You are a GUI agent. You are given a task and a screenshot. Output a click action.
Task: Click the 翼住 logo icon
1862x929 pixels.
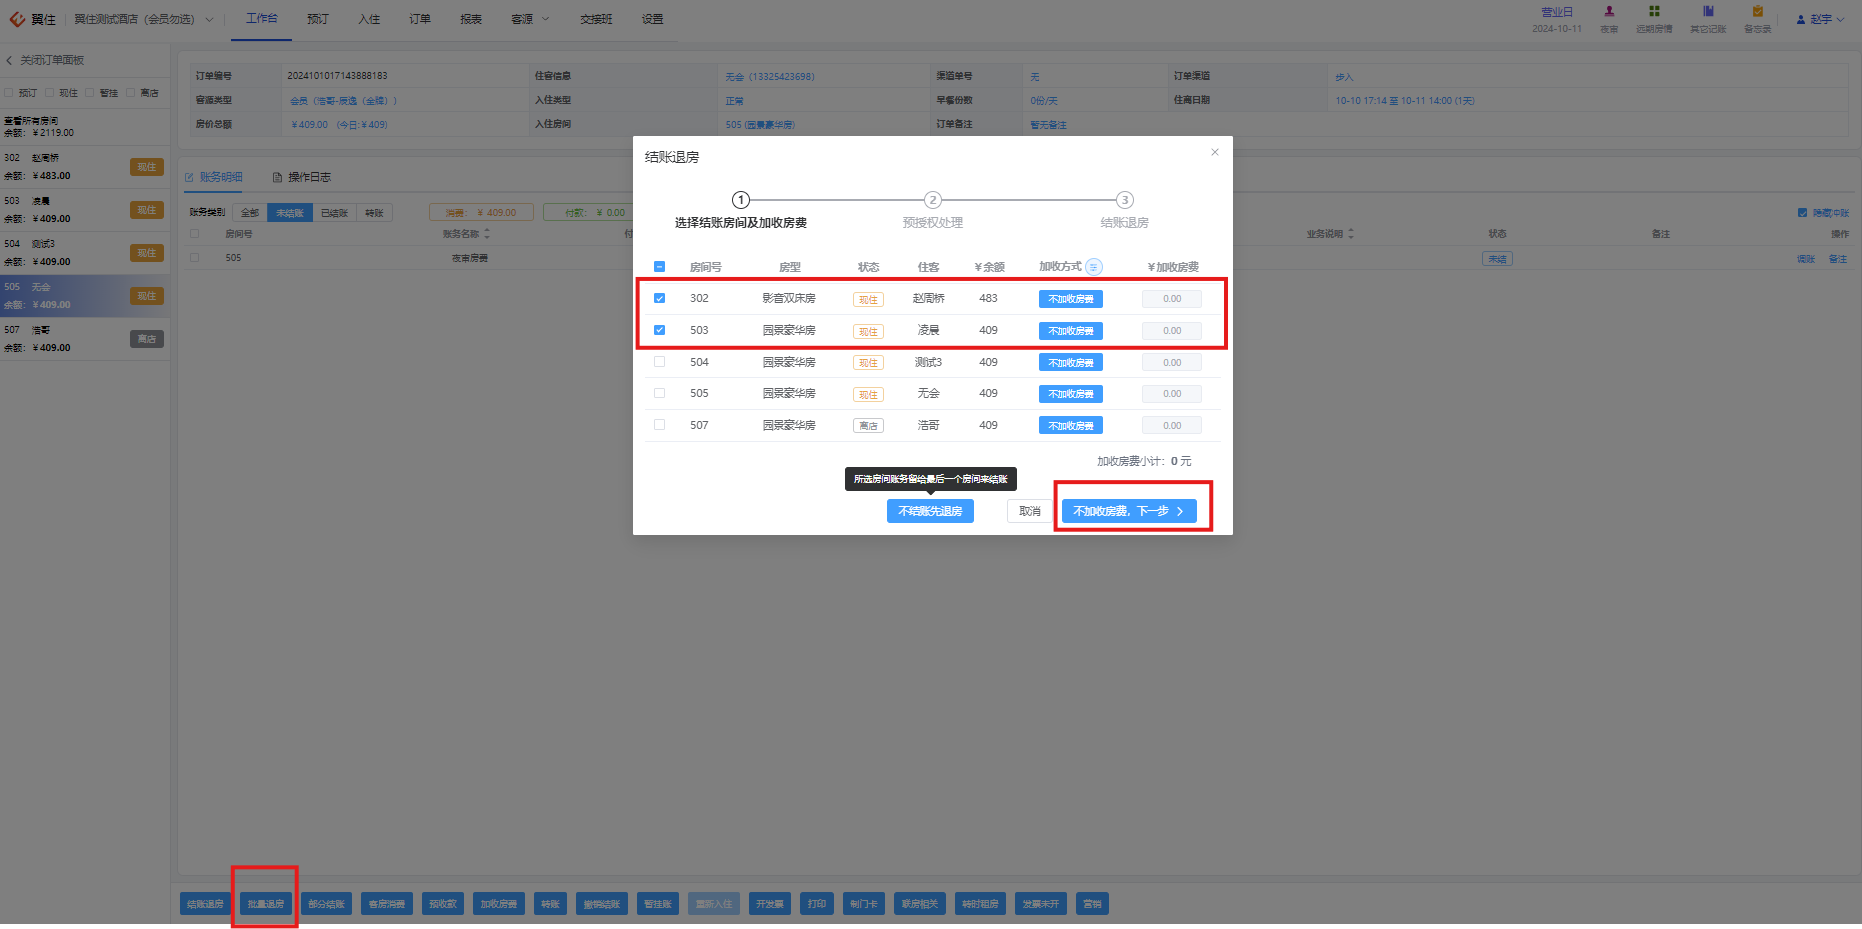pos(17,19)
